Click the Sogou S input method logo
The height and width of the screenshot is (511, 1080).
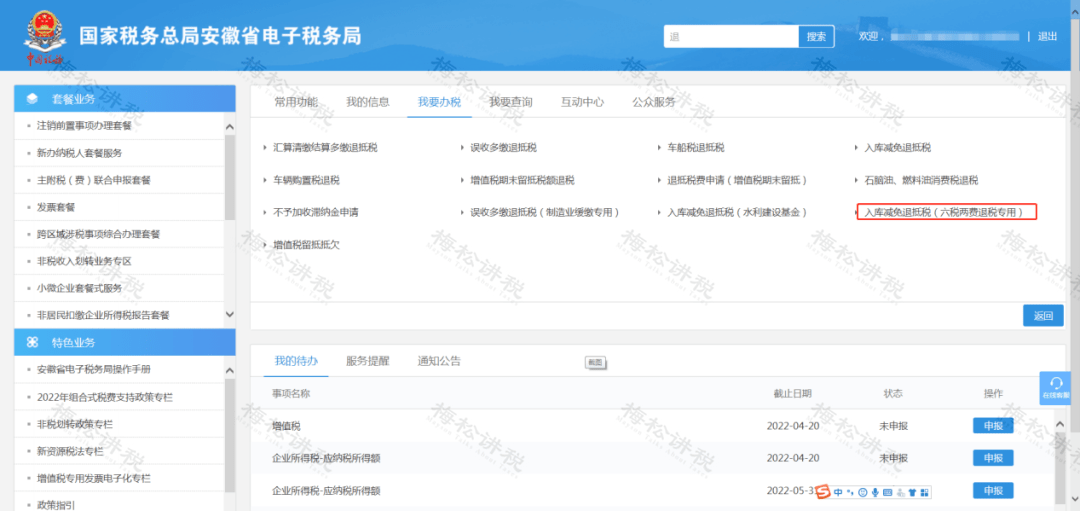click(x=822, y=492)
